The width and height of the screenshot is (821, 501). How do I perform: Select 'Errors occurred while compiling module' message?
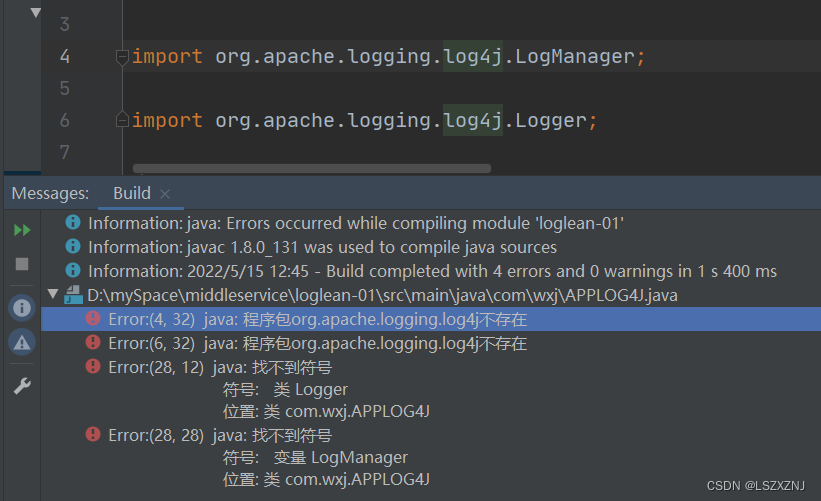(356, 224)
